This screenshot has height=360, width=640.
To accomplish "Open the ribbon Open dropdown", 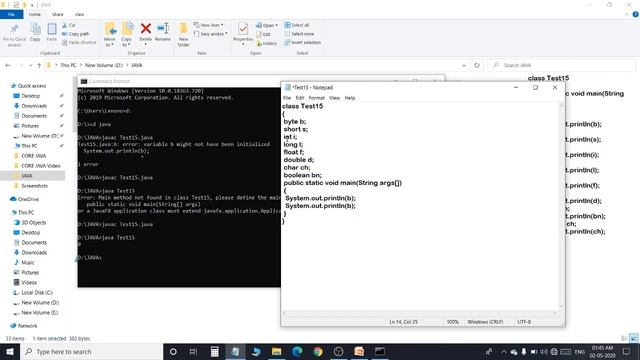I will 267,25.
